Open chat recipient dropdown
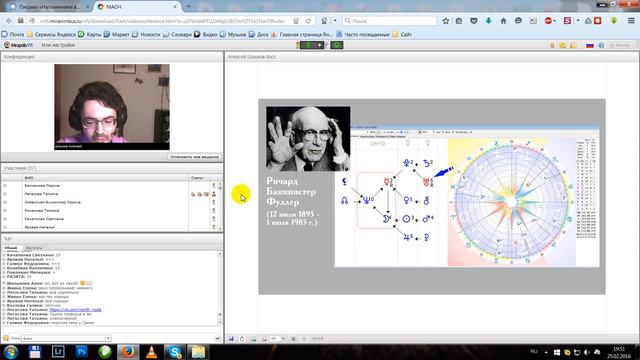The height and width of the screenshot is (360, 640). tap(108, 338)
